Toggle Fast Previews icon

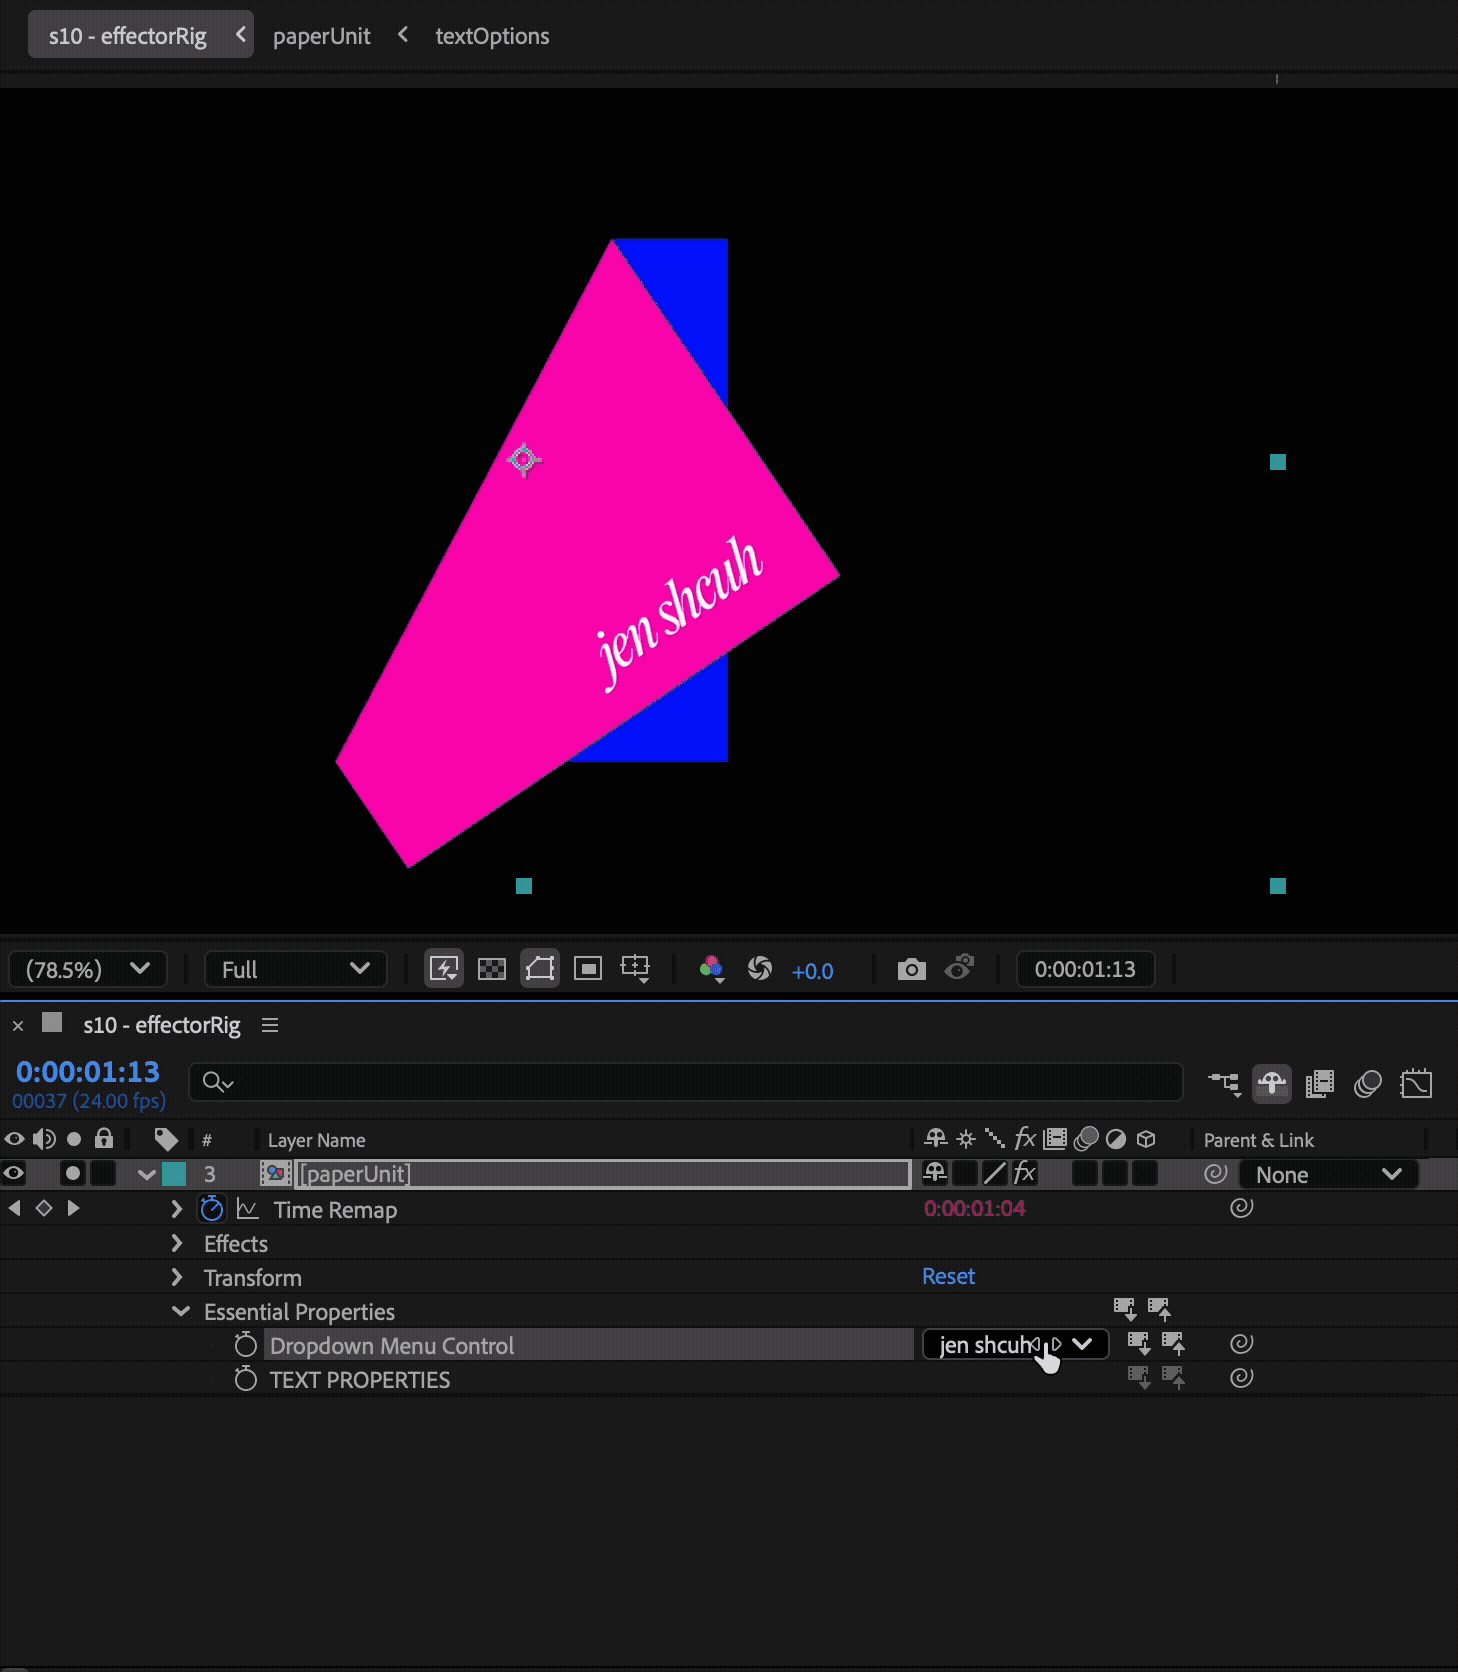pos(444,968)
